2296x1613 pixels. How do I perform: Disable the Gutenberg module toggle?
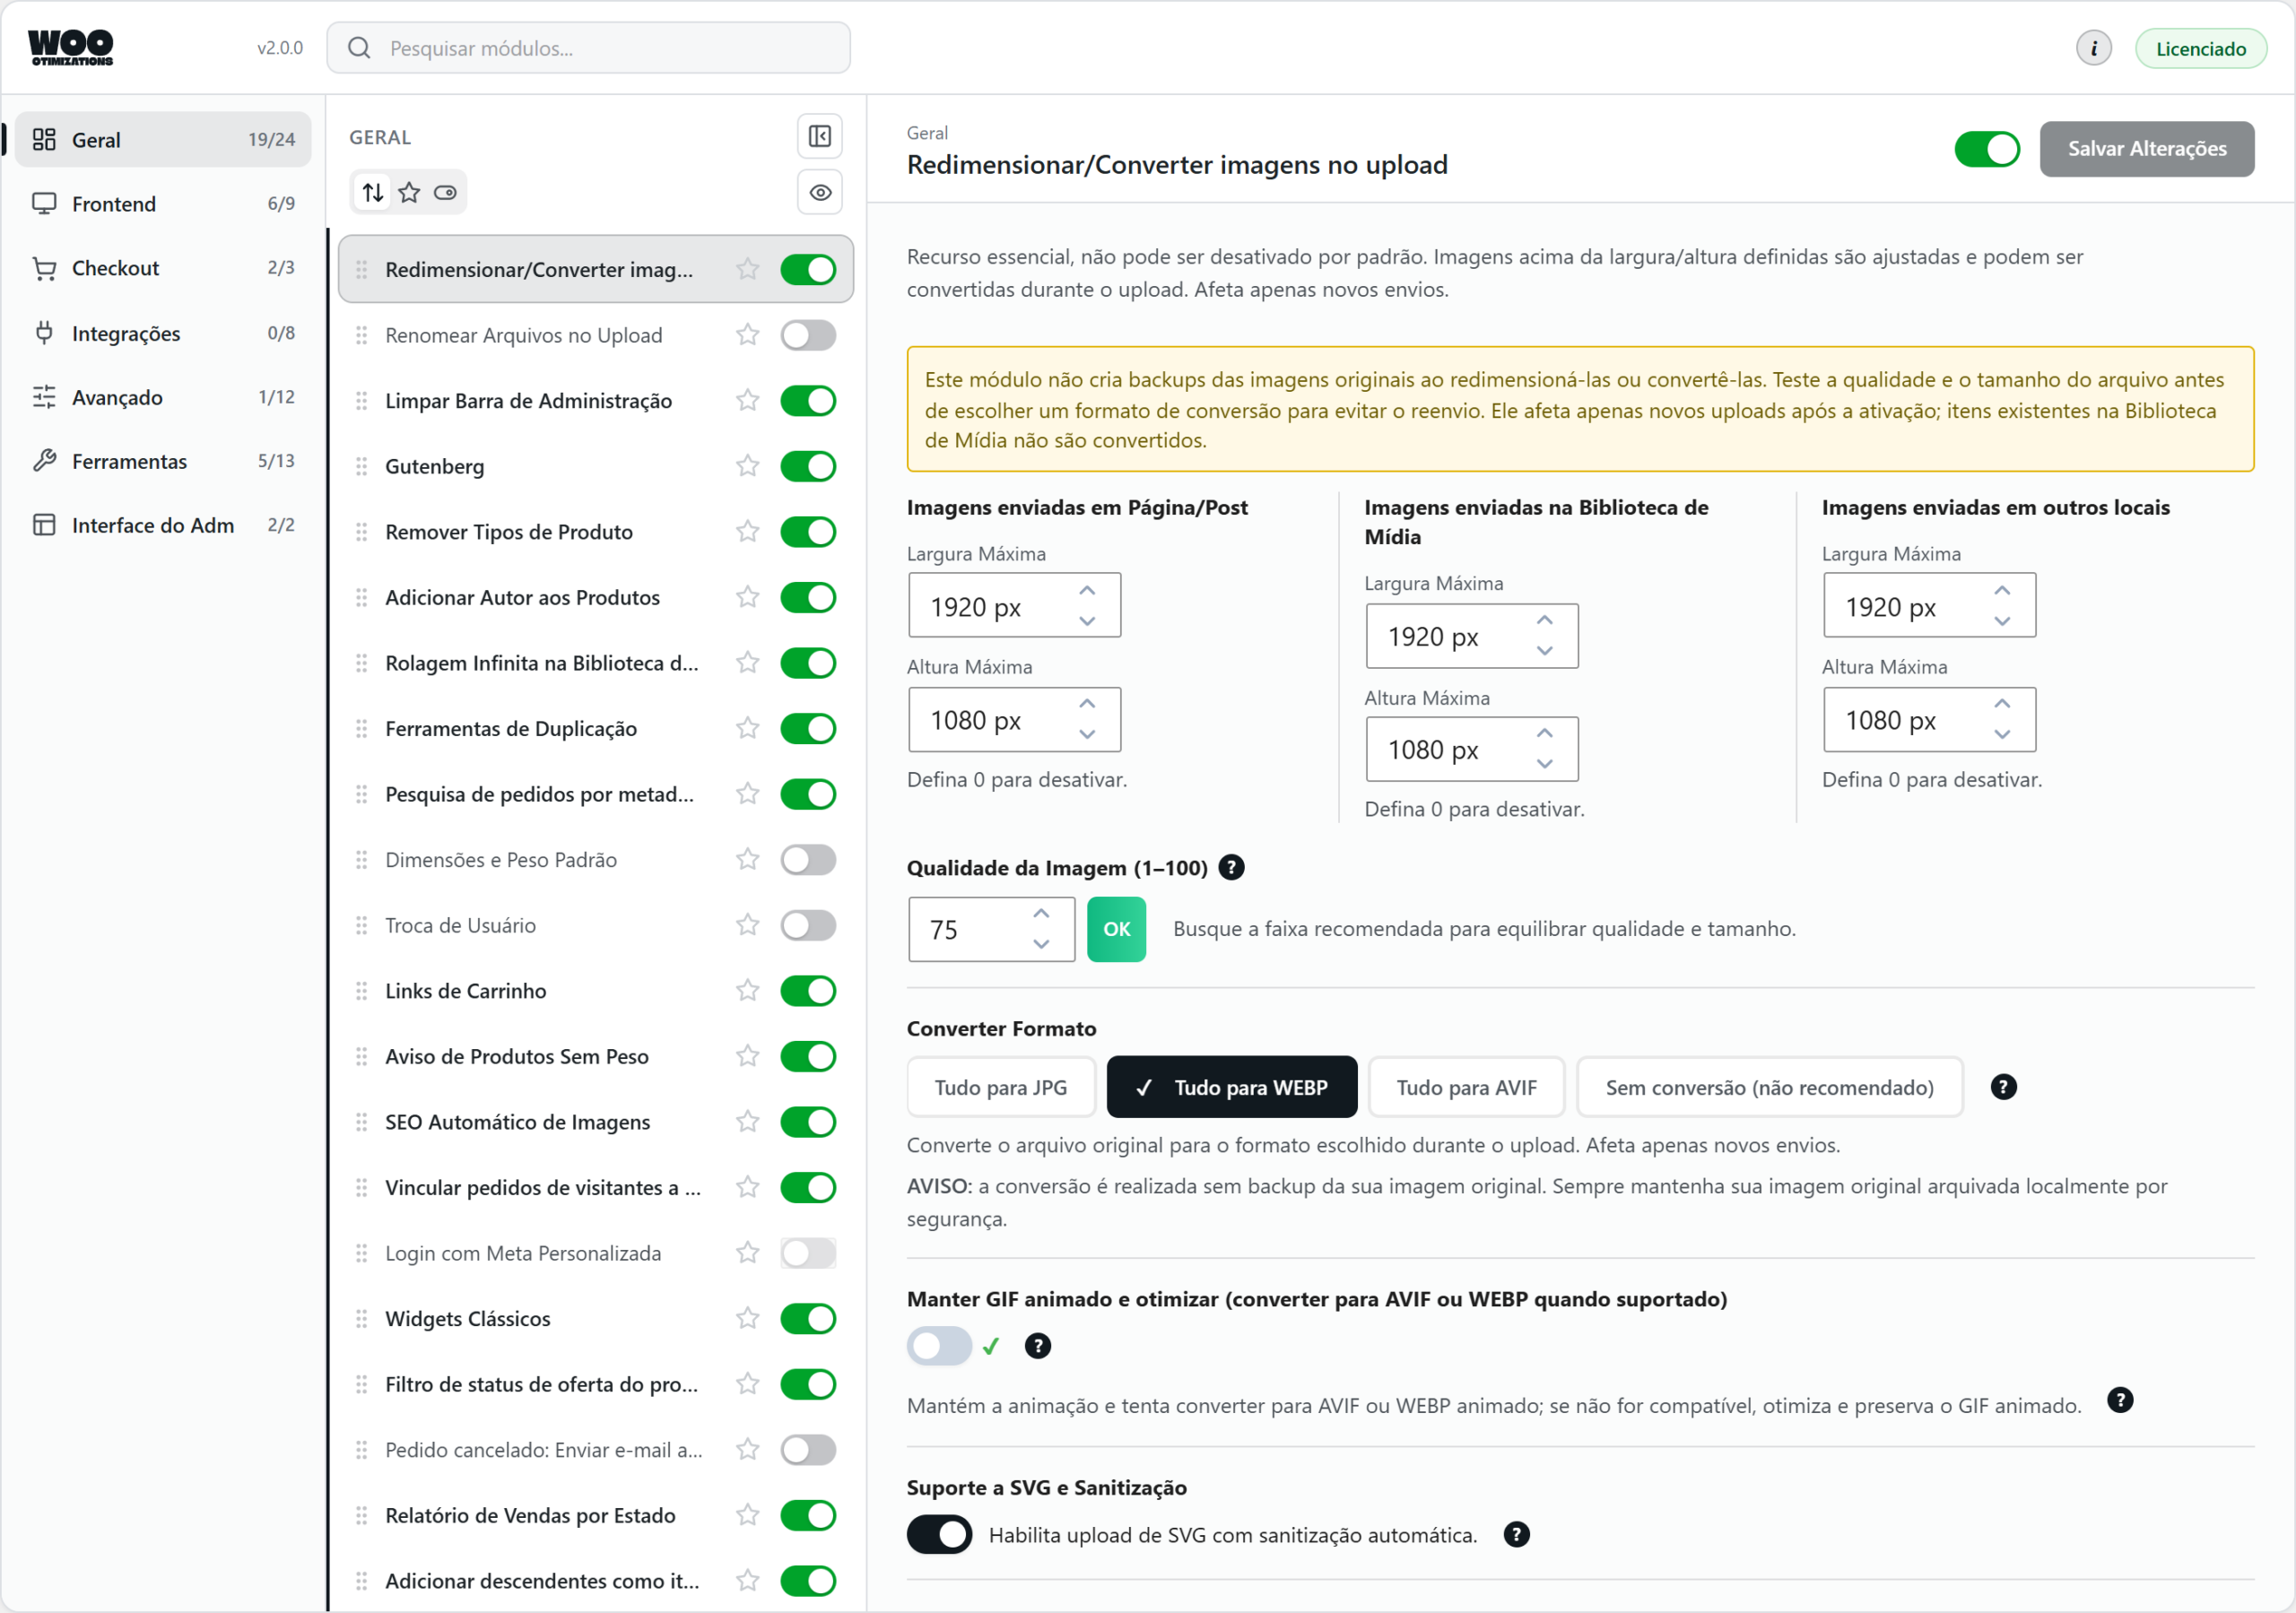point(808,466)
